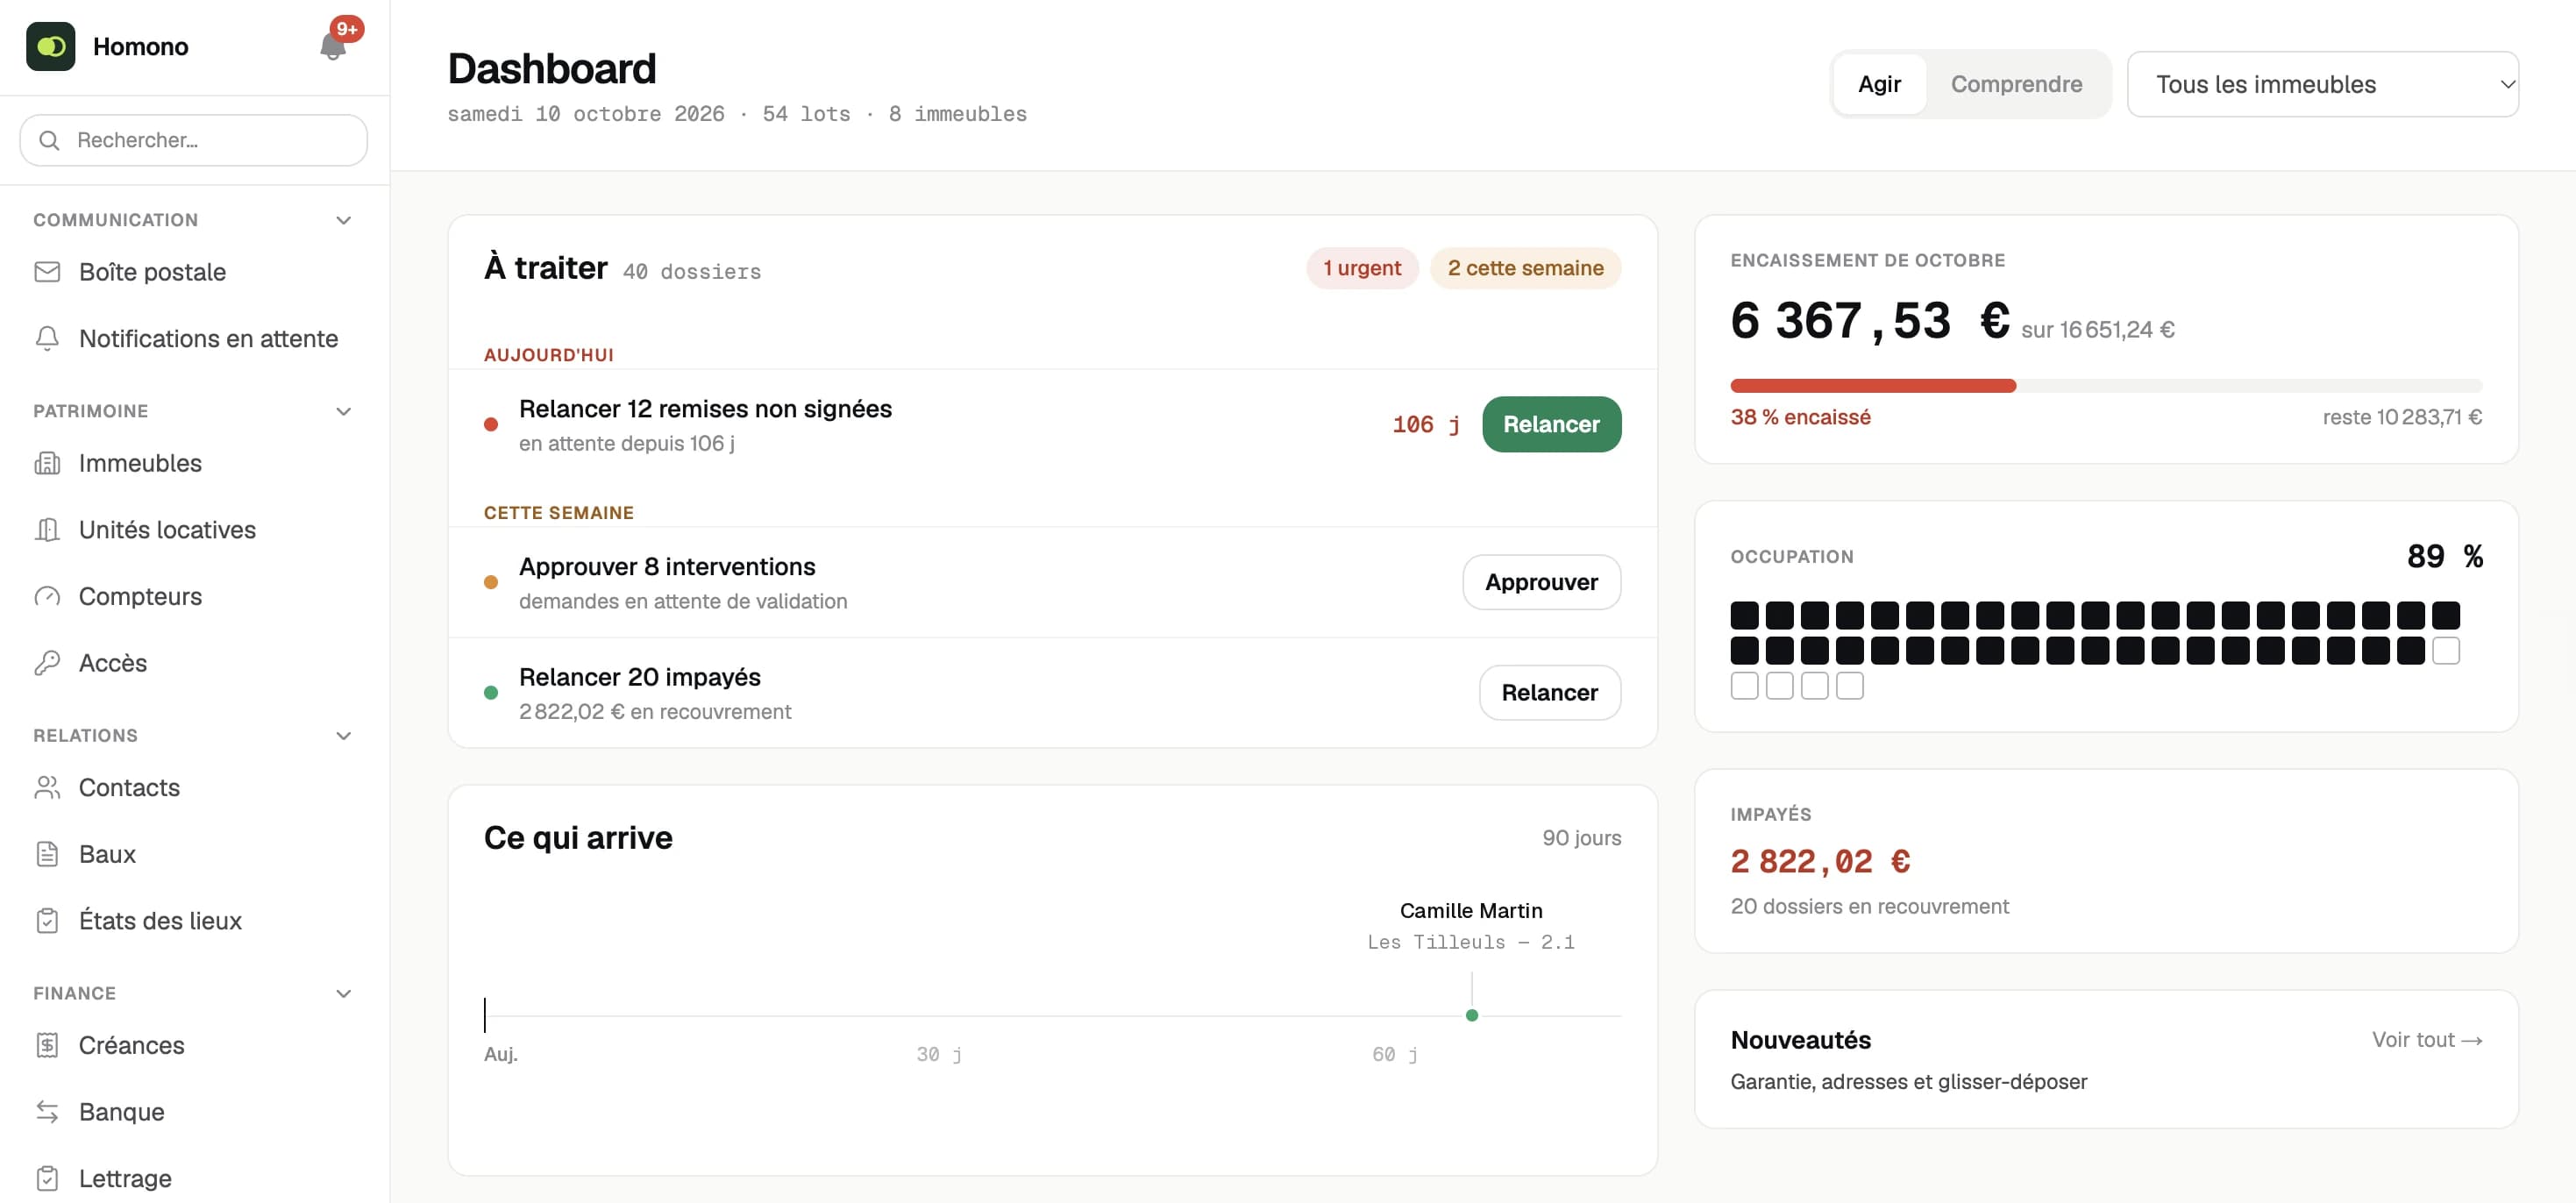Select the Camille Martin timeline marker

click(1471, 1015)
